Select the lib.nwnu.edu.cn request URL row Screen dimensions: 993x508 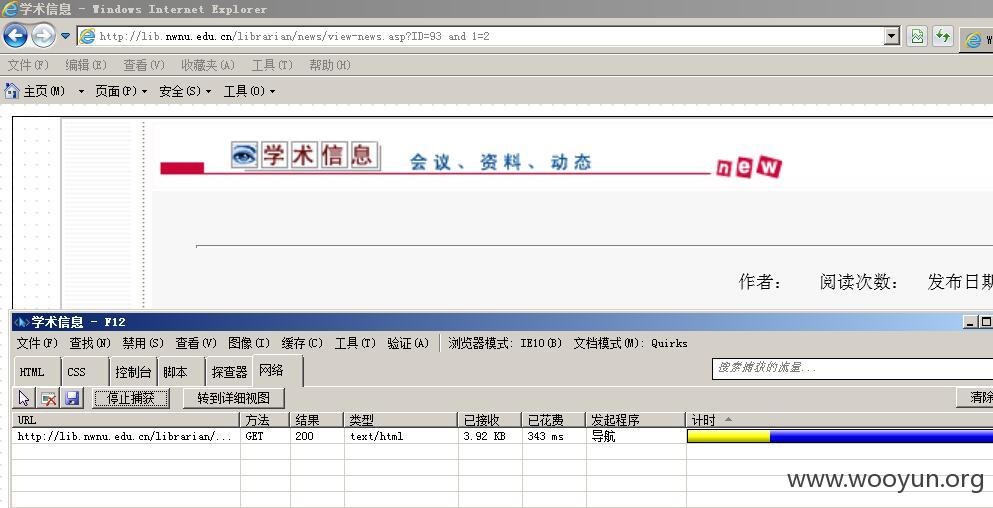point(125,436)
